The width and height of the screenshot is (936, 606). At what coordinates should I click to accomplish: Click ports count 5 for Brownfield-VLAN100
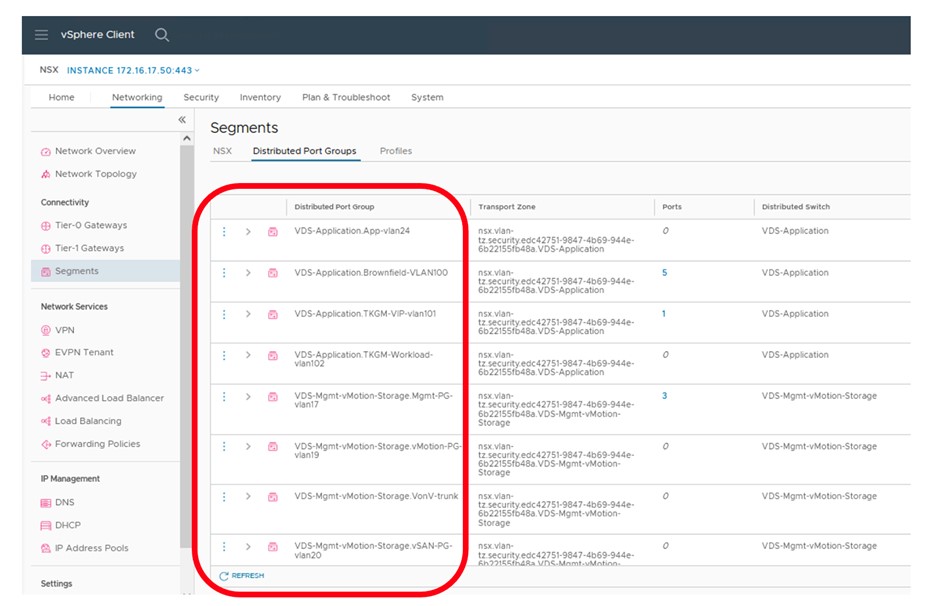(664, 273)
